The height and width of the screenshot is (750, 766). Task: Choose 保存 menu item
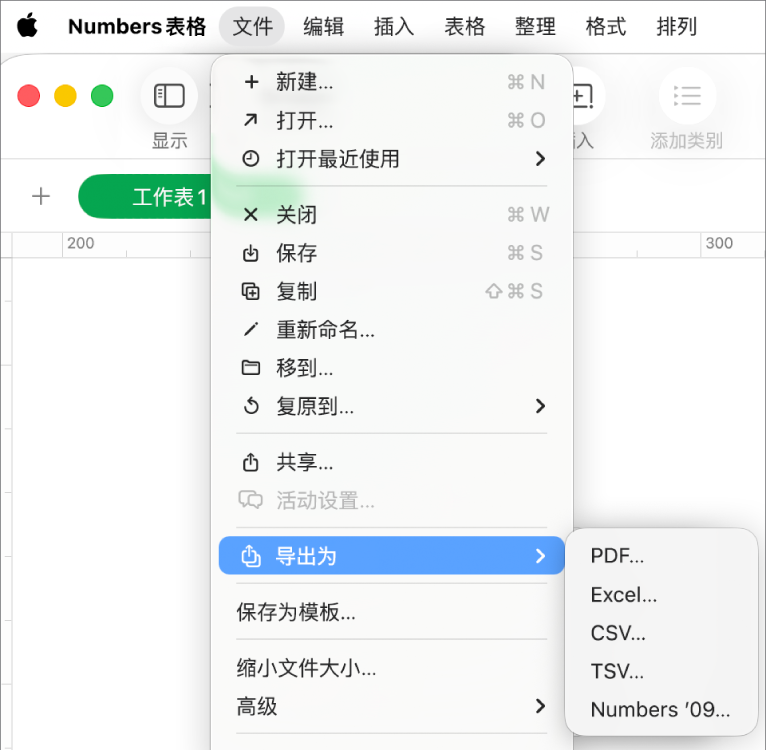pyautogui.click(x=392, y=253)
